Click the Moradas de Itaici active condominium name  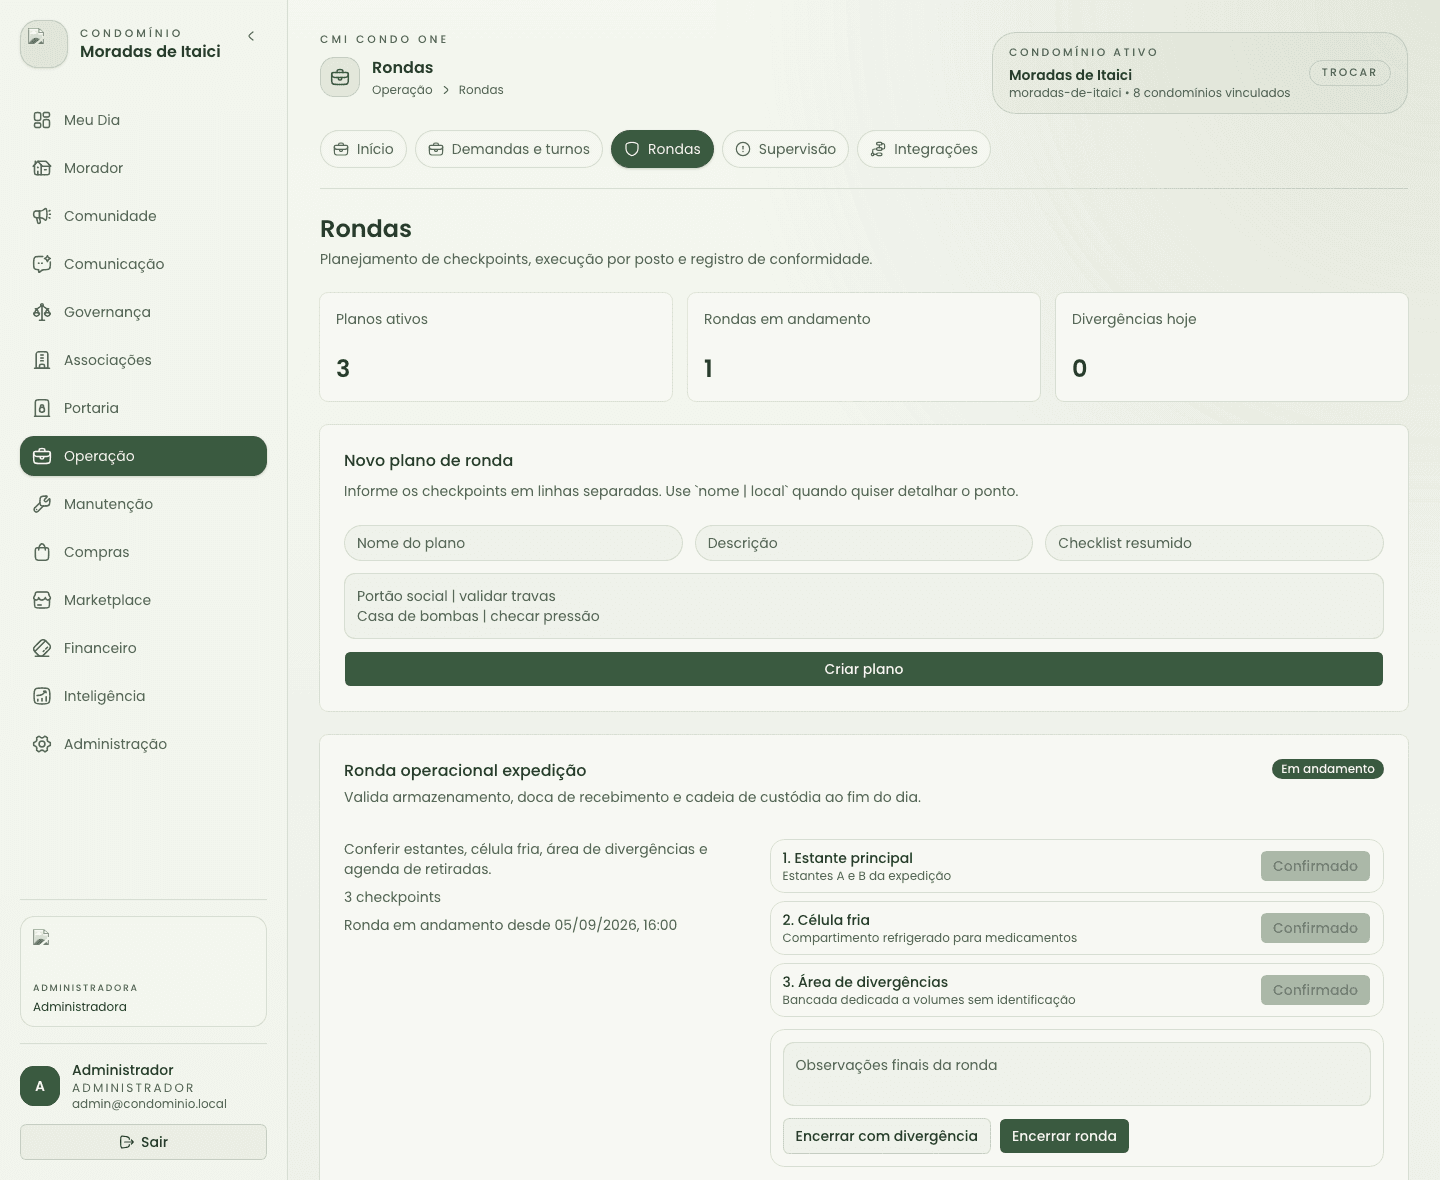pyautogui.click(x=1070, y=75)
